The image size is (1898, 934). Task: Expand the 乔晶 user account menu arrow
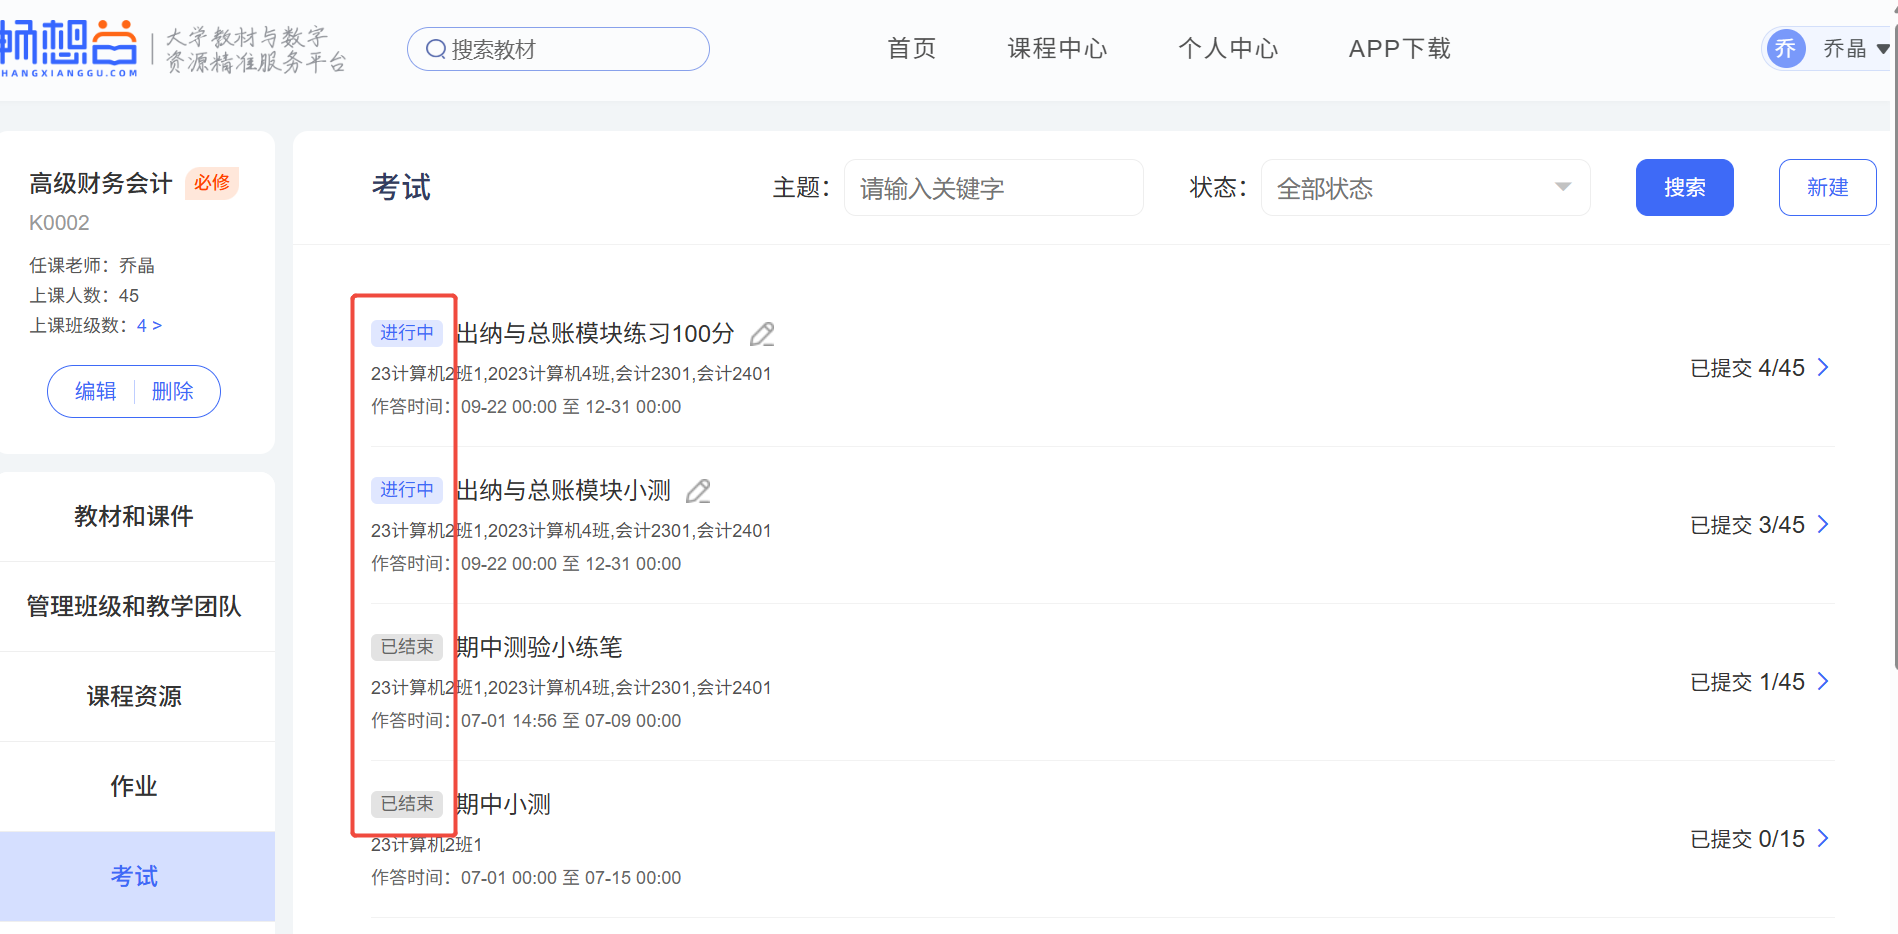(x=1883, y=49)
